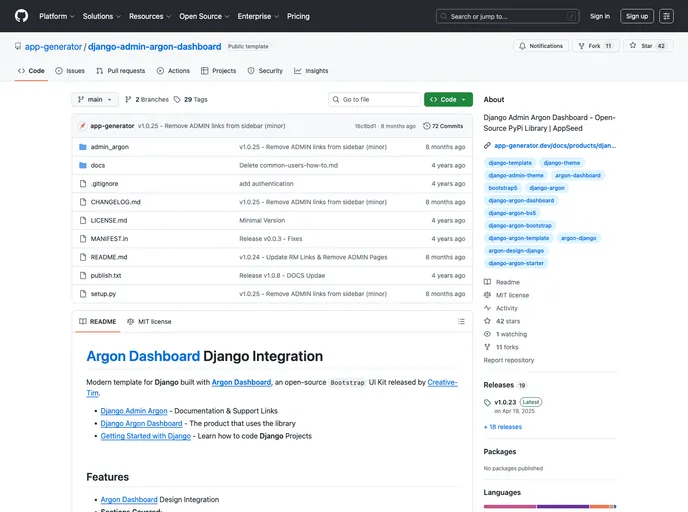688x512 pixels.
Task: Click the Notifications bell icon
Action: coord(522,46)
